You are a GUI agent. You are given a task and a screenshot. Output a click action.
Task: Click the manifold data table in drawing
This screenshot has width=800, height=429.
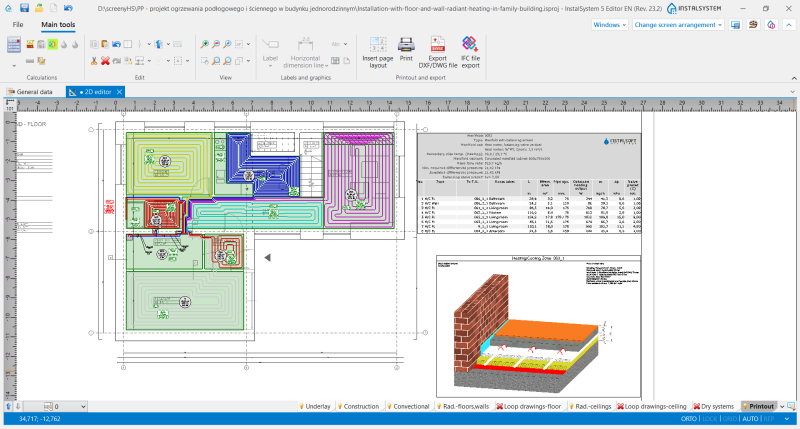point(529,184)
